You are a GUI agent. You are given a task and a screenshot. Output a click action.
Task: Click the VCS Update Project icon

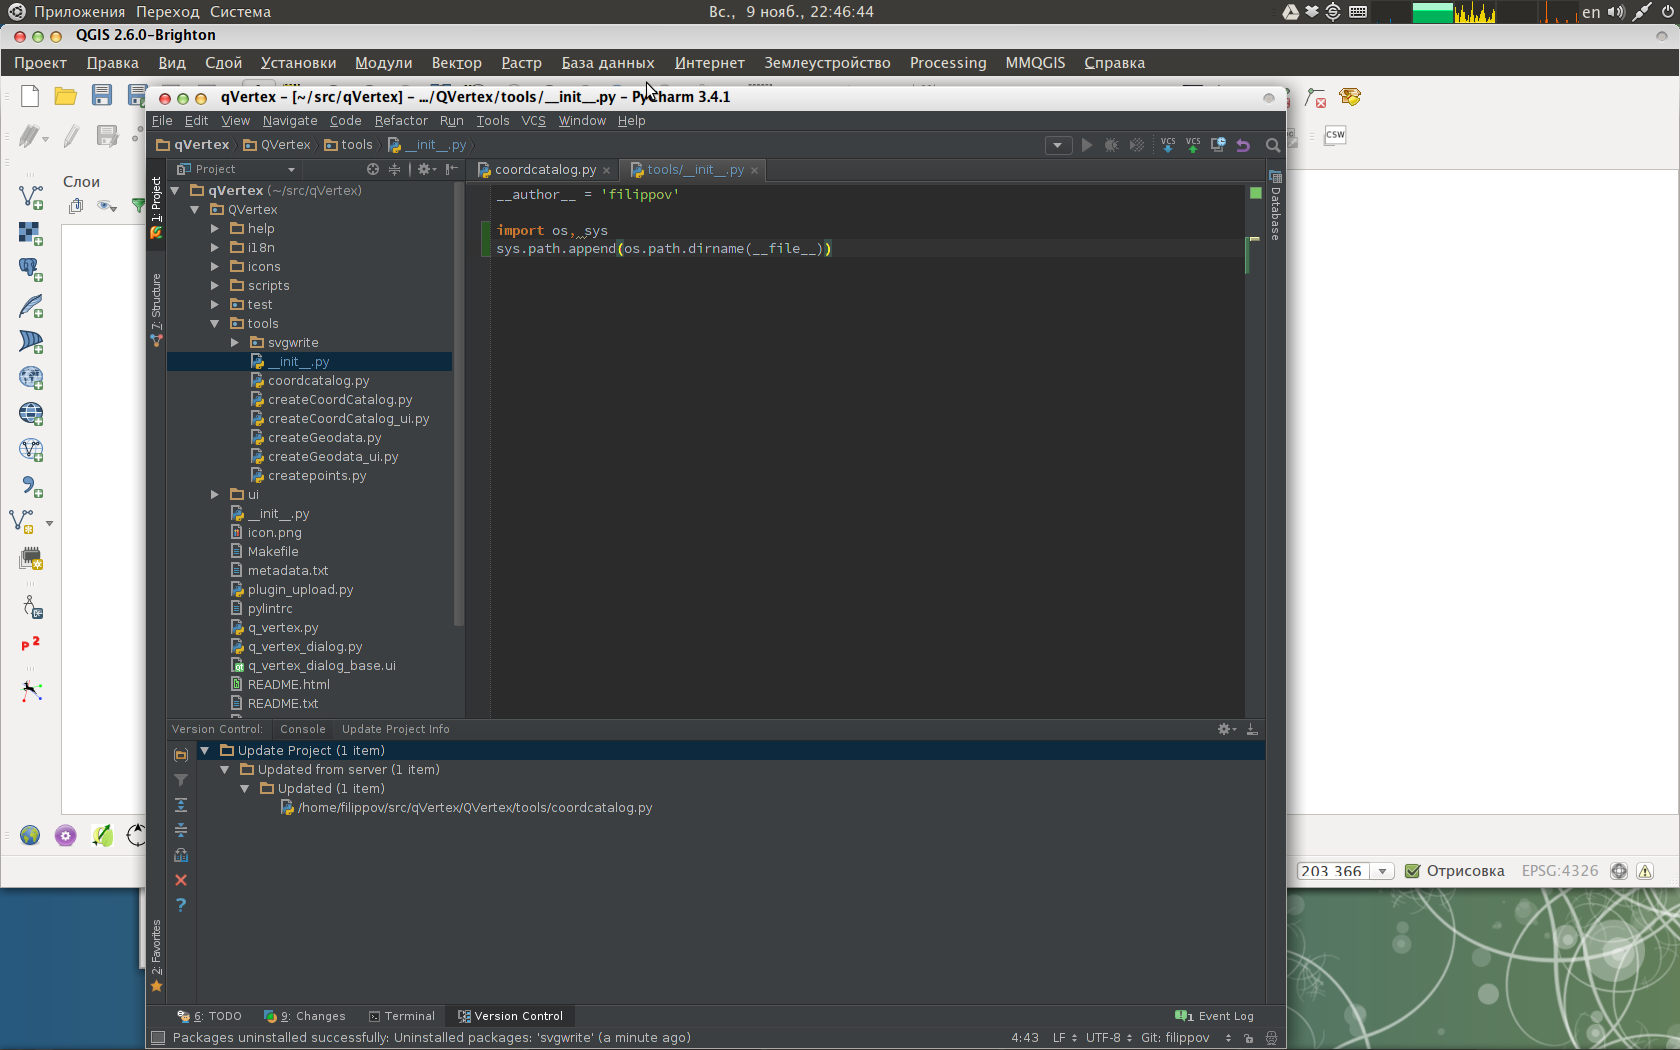(1168, 145)
